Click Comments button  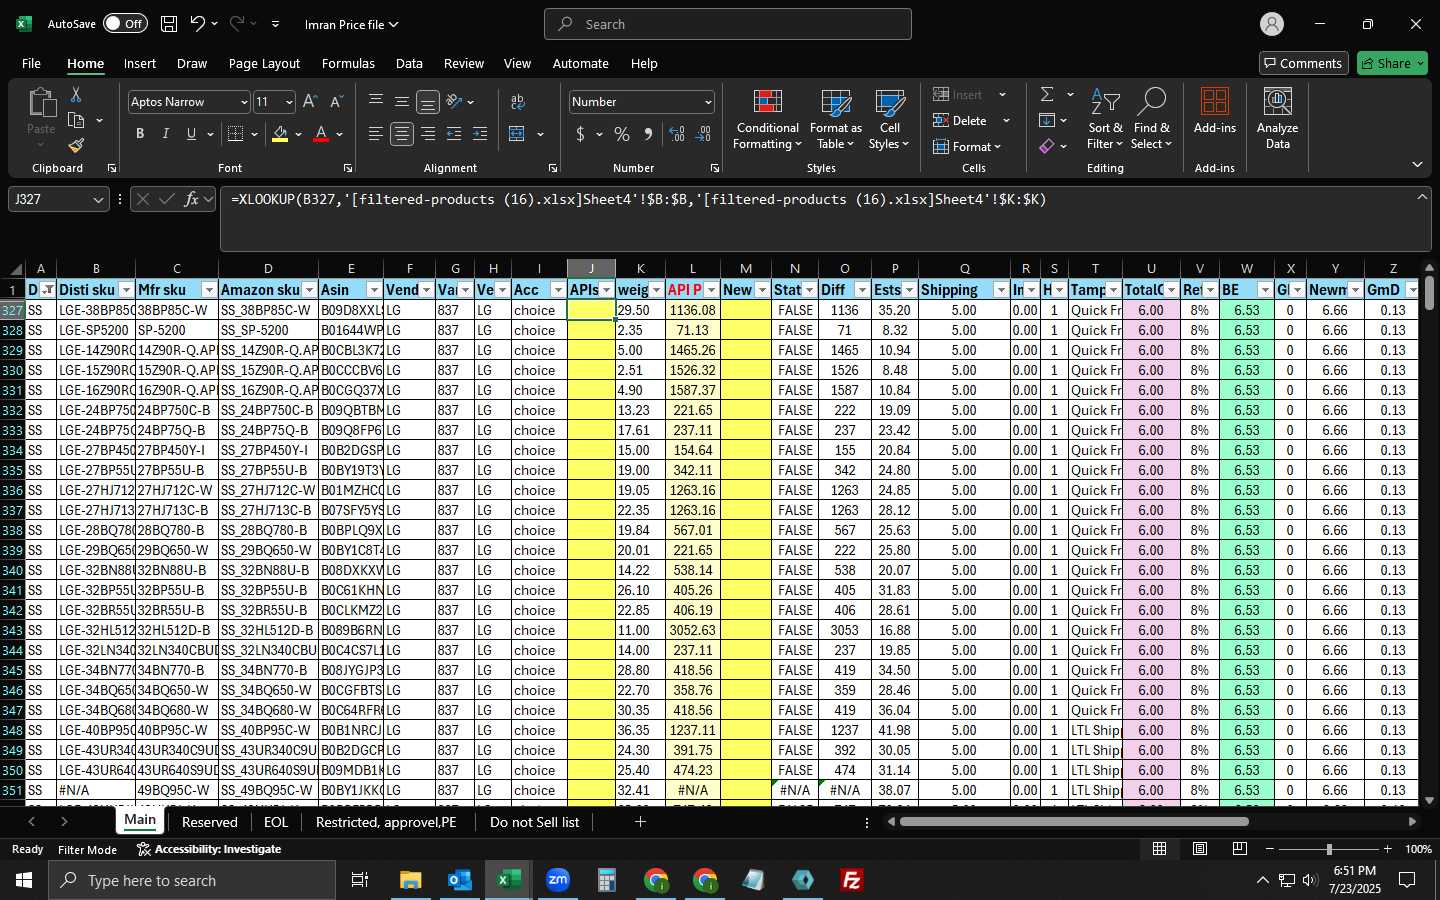[1303, 63]
